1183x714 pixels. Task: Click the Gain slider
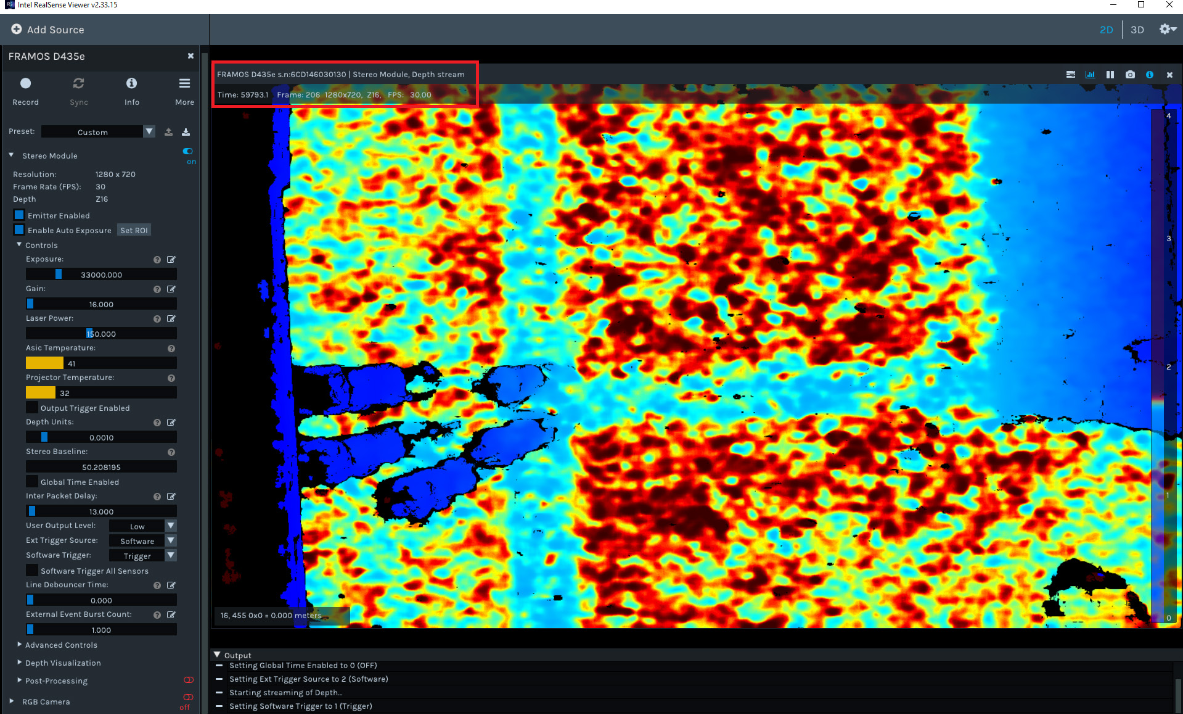point(101,303)
